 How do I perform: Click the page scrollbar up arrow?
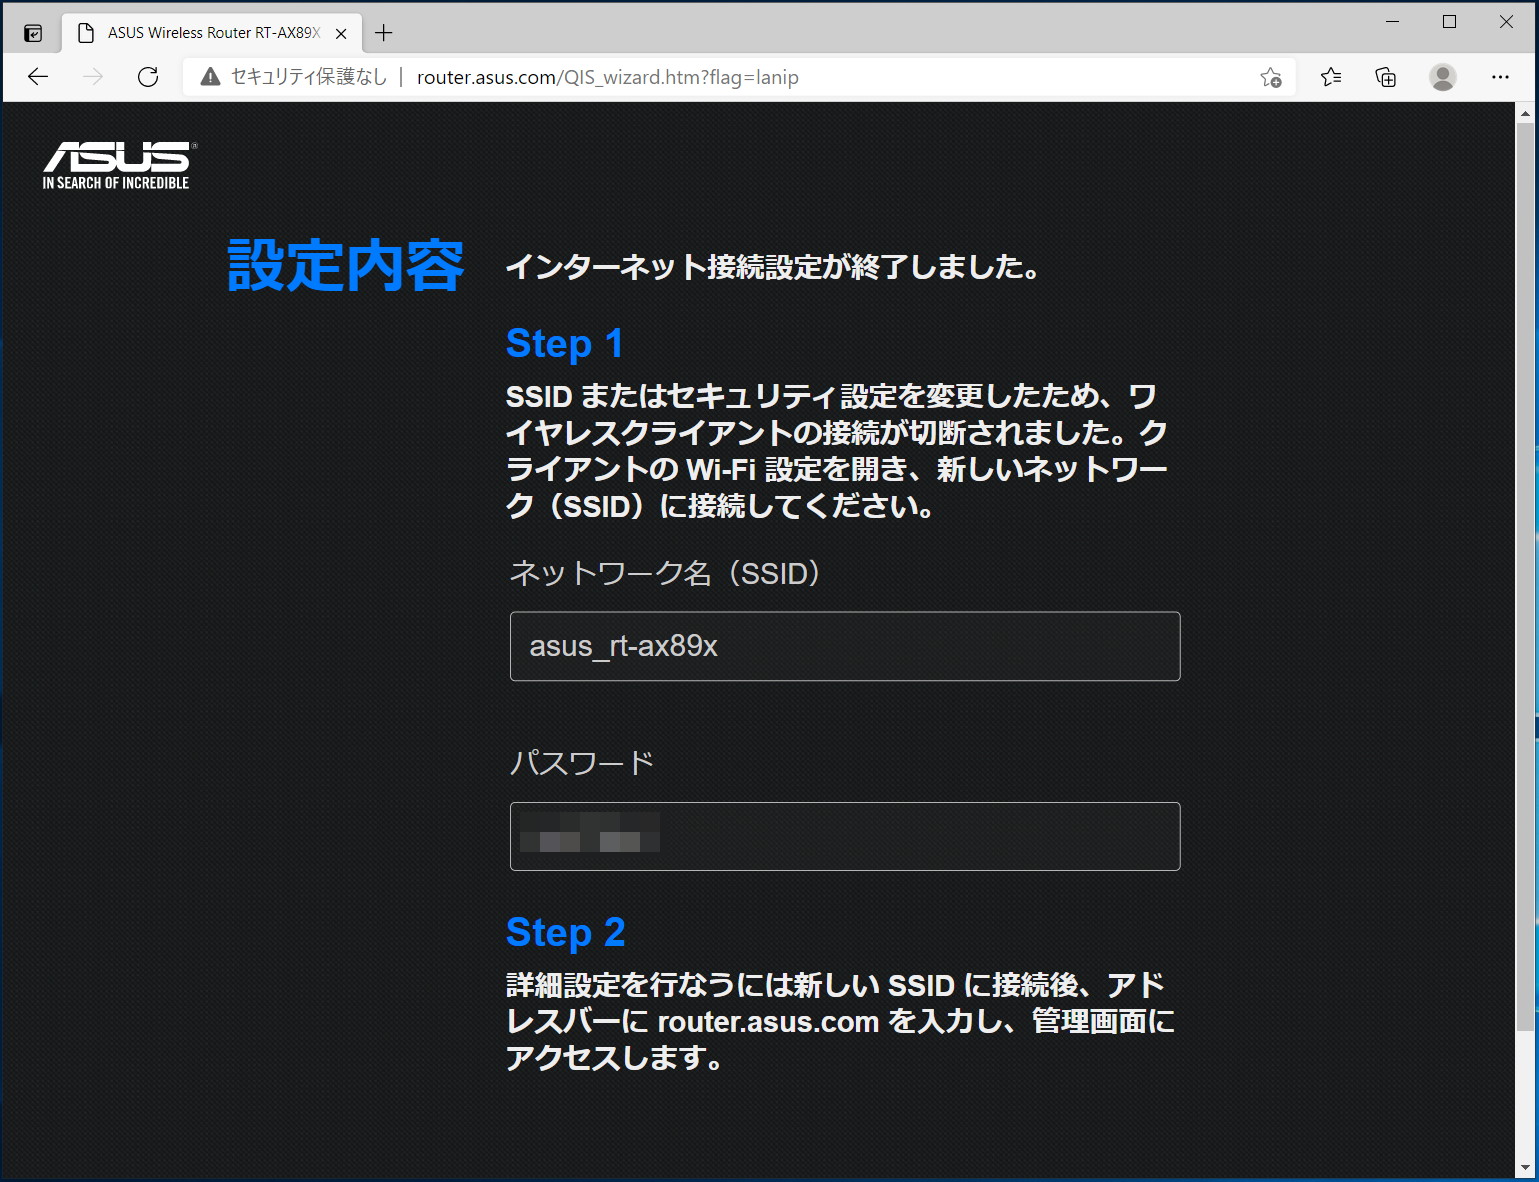coord(1525,114)
